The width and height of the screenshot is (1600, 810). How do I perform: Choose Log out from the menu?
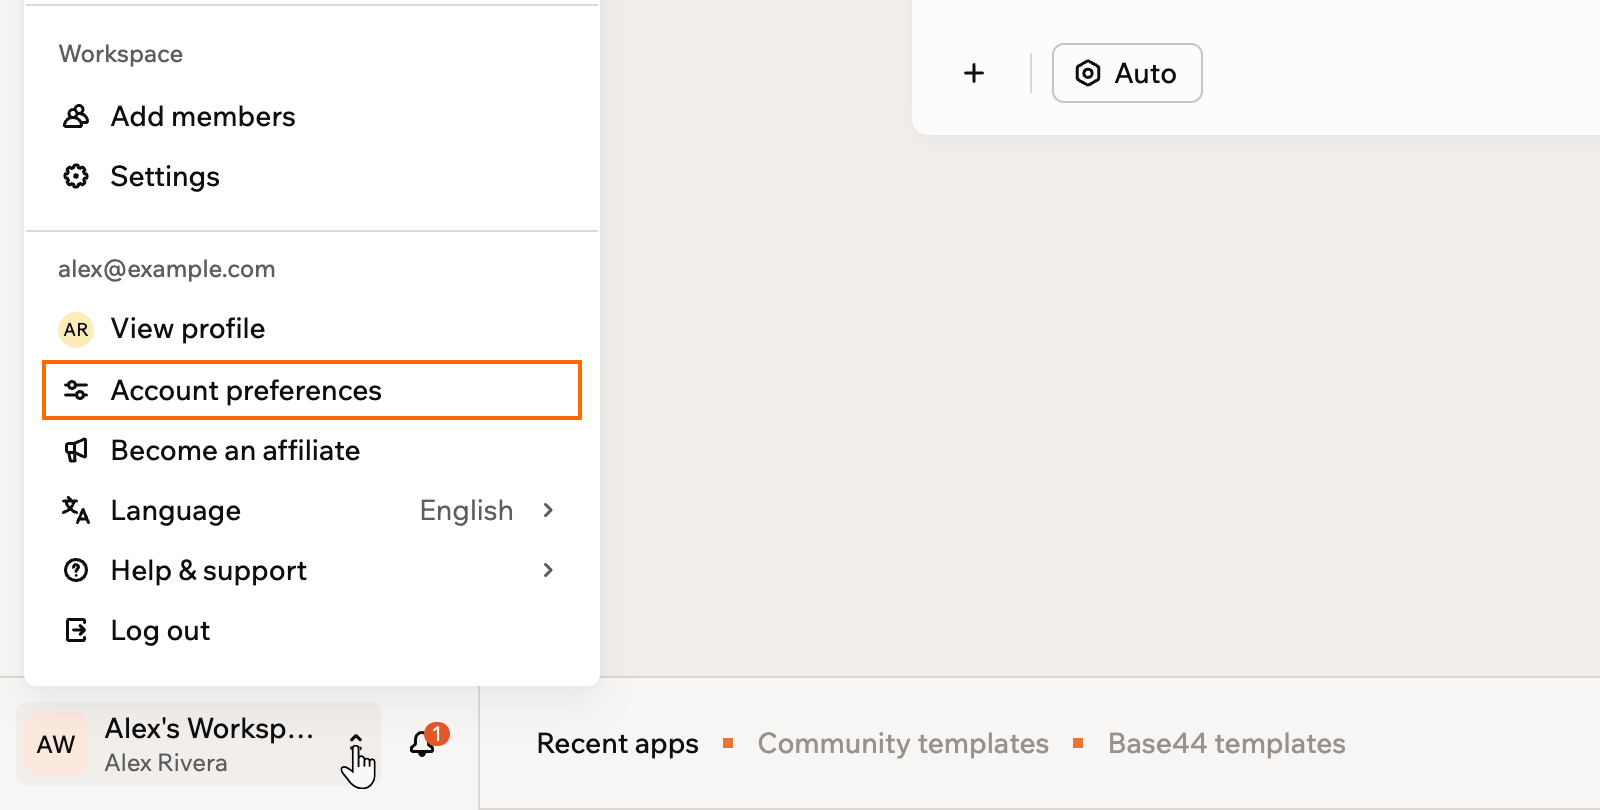coord(312,630)
